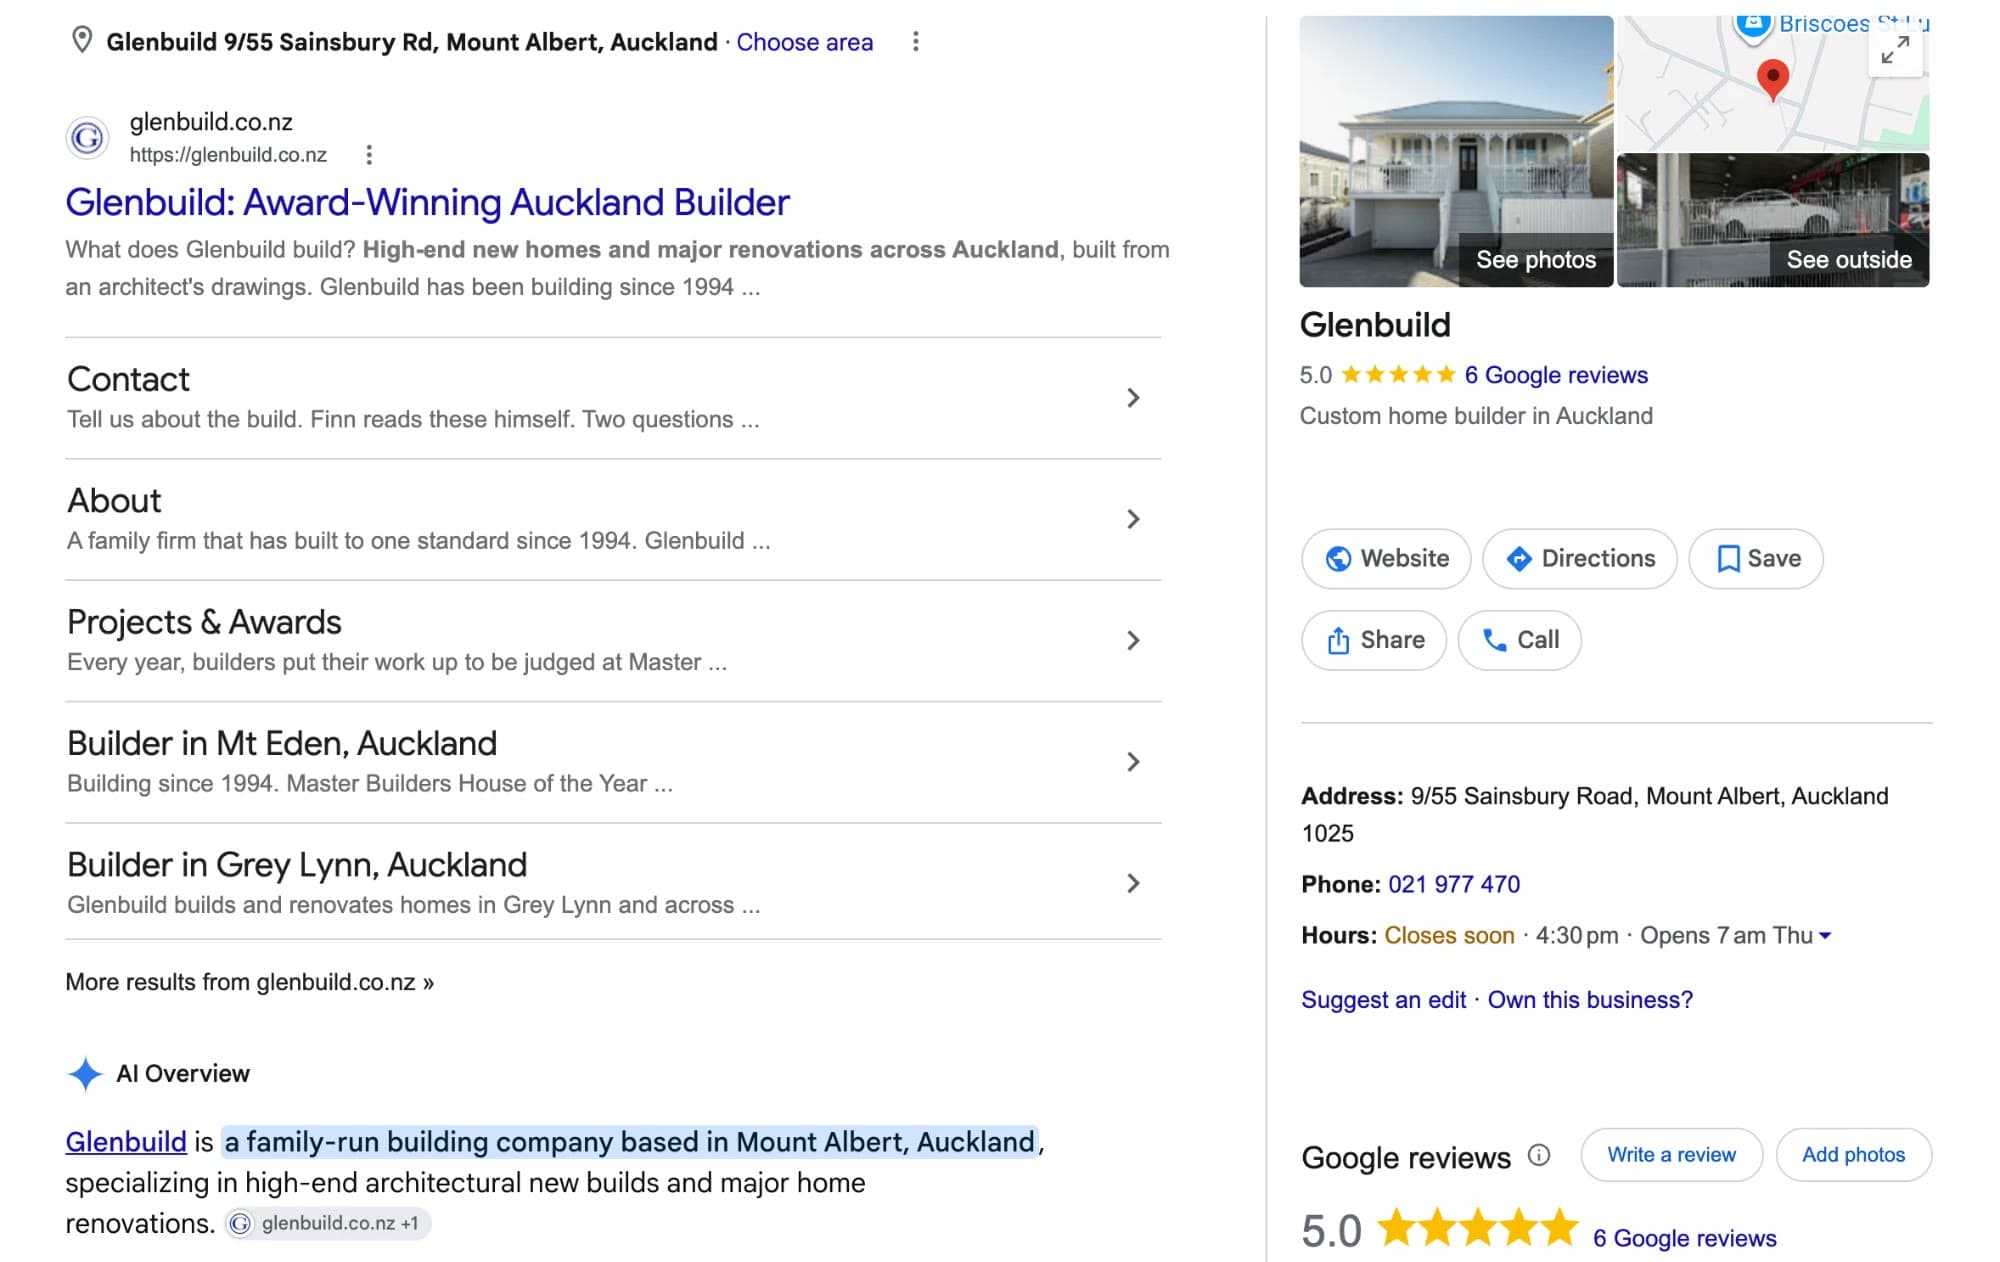The width and height of the screenshot is (2000, 1262).
Task: Open the About sitelink title
Action: (x=114, y=501)
